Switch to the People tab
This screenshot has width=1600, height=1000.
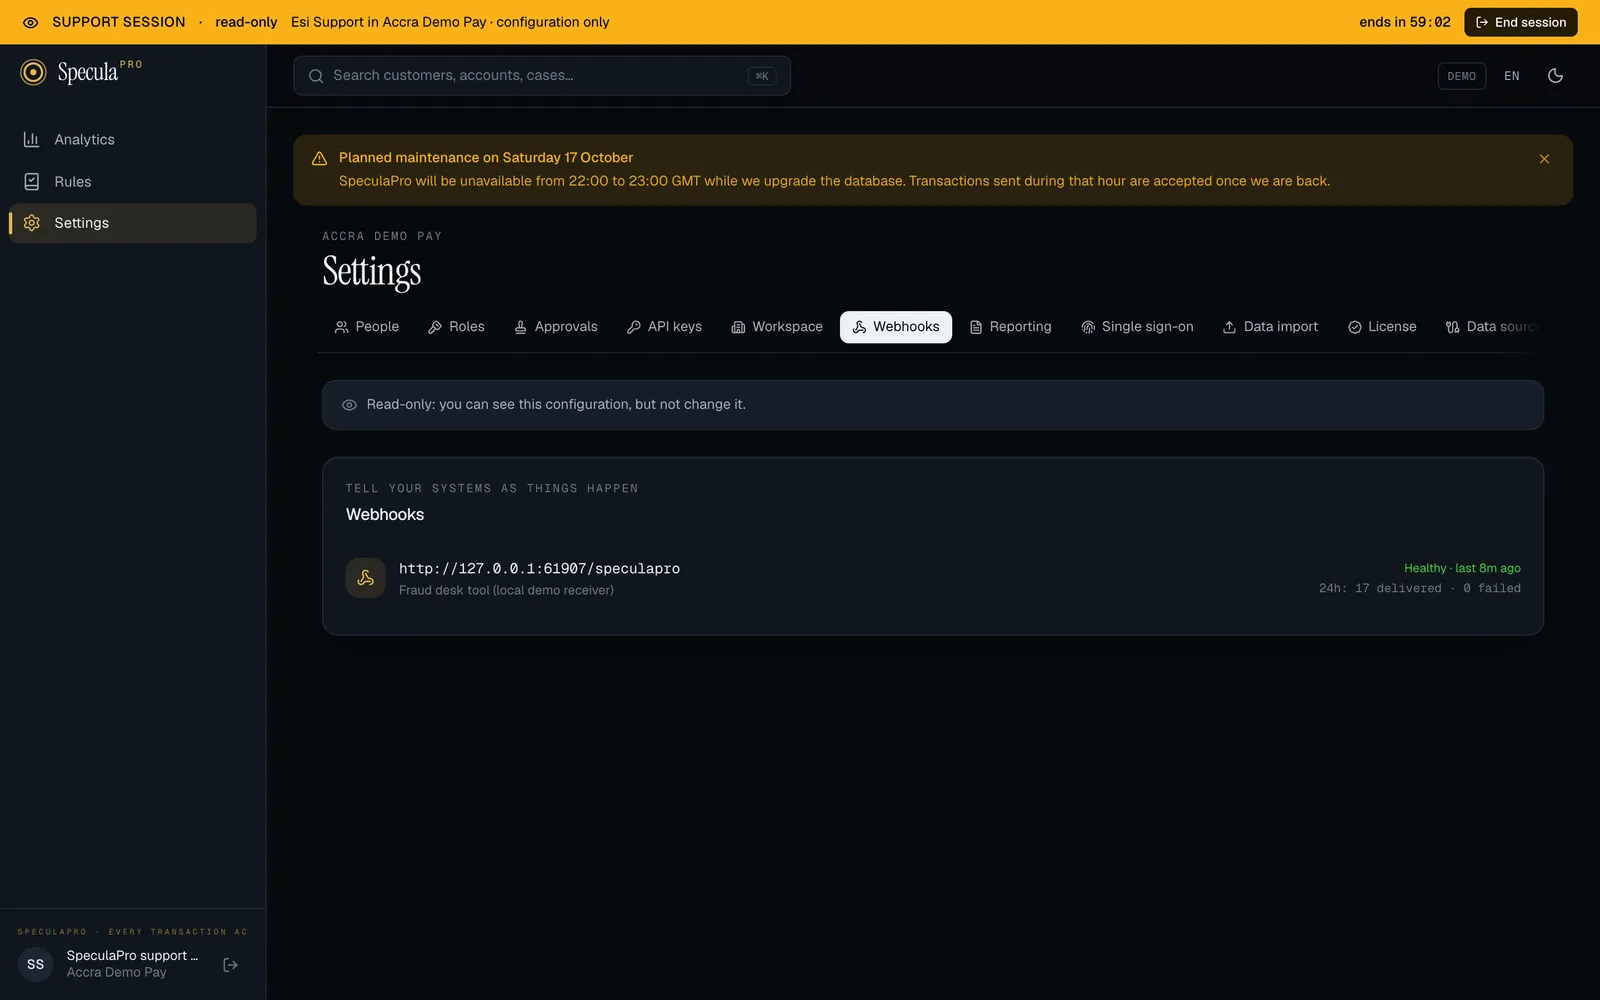pyautogui.click(x=366, y=327)
